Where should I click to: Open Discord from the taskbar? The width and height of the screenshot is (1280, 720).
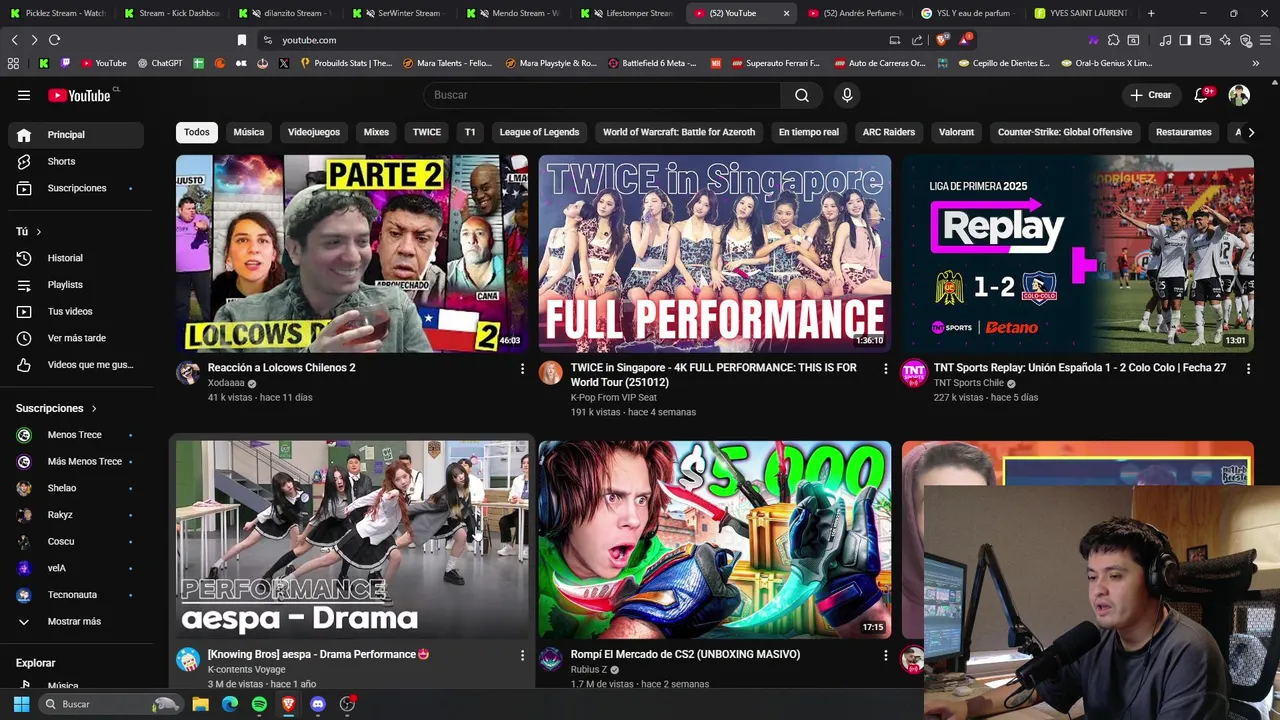[318, 704]
